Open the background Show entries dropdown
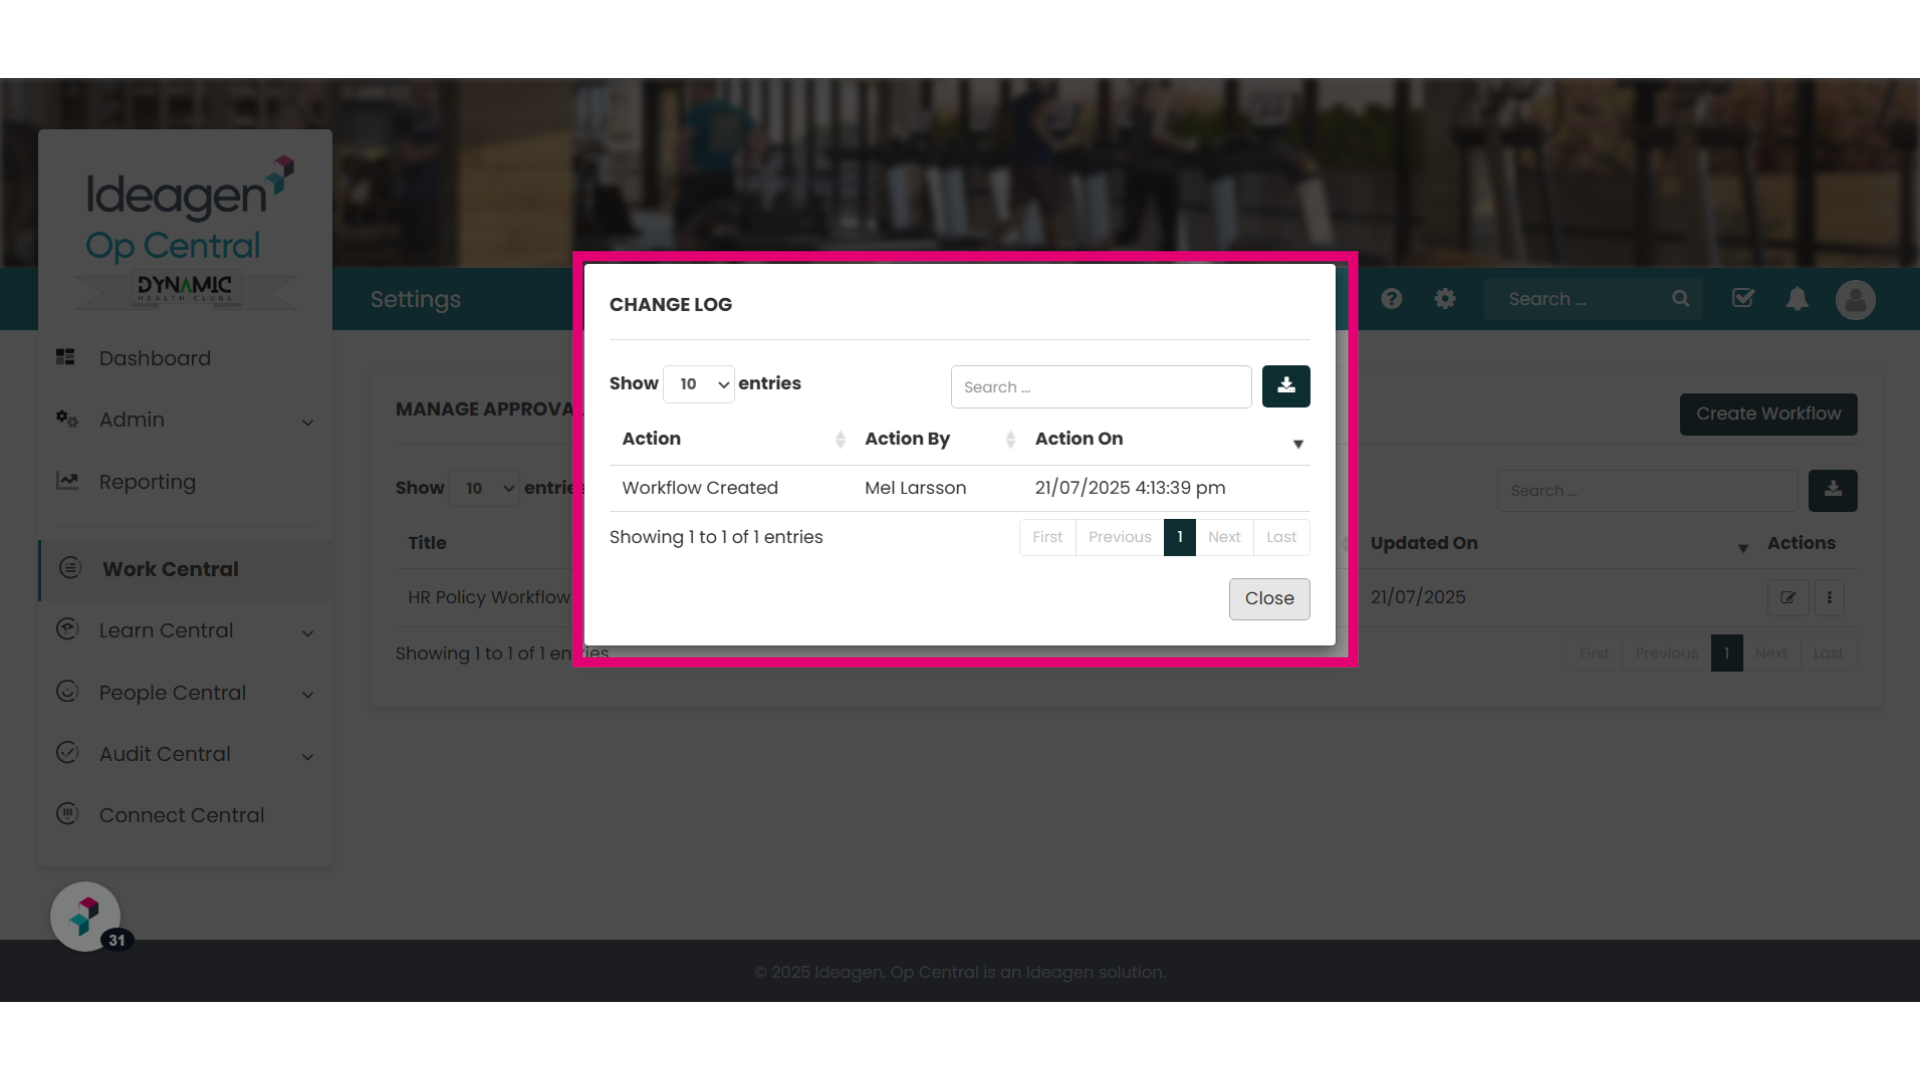1920x1080 pixels. click(484, 488)
